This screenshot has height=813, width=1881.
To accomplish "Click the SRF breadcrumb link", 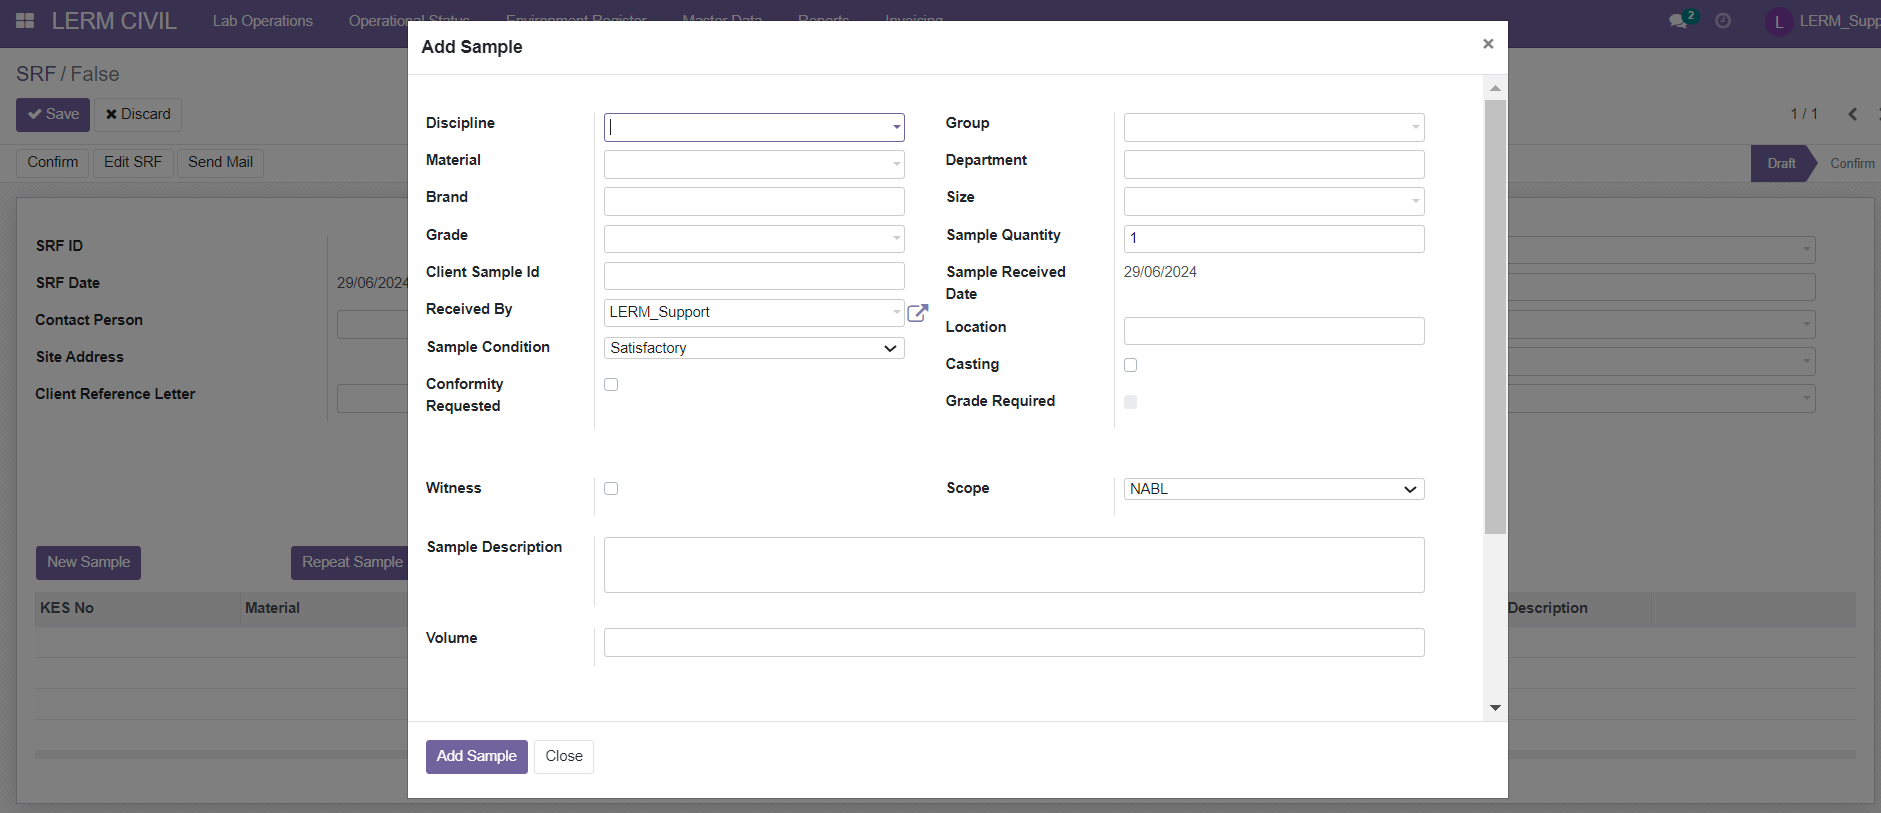I will (x=36, y=74).
